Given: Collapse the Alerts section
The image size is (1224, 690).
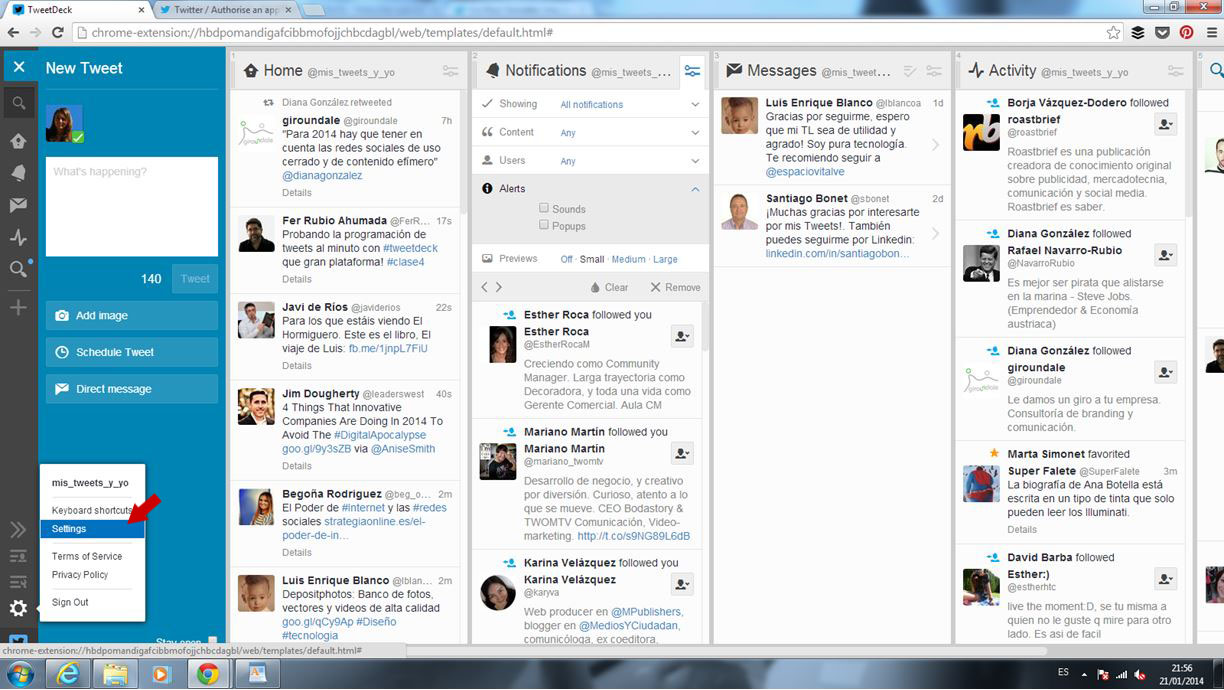Looking at the screenshot, I should 695,188.
